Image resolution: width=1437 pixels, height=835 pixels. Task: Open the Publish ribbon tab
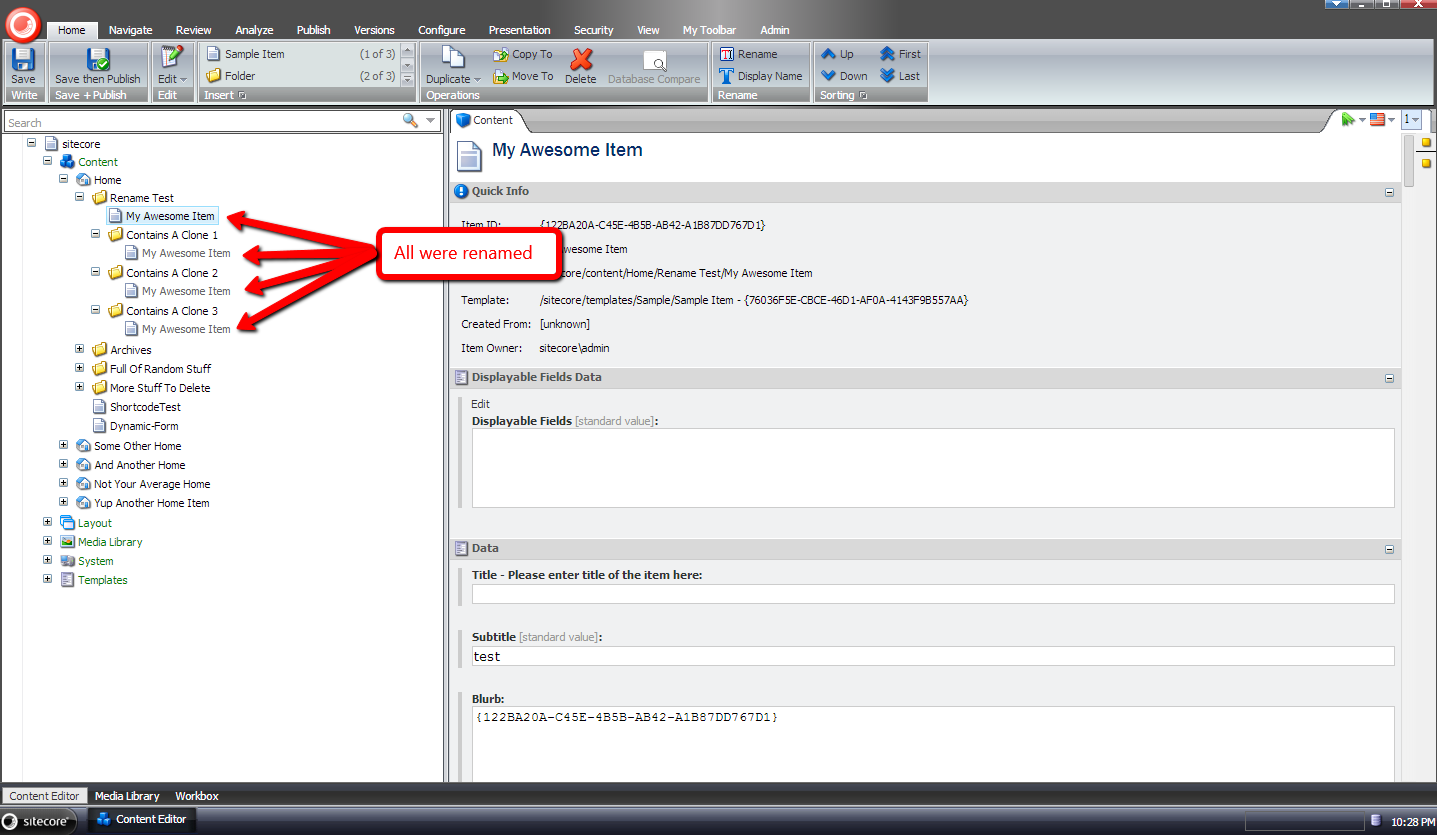pos(313,30)
